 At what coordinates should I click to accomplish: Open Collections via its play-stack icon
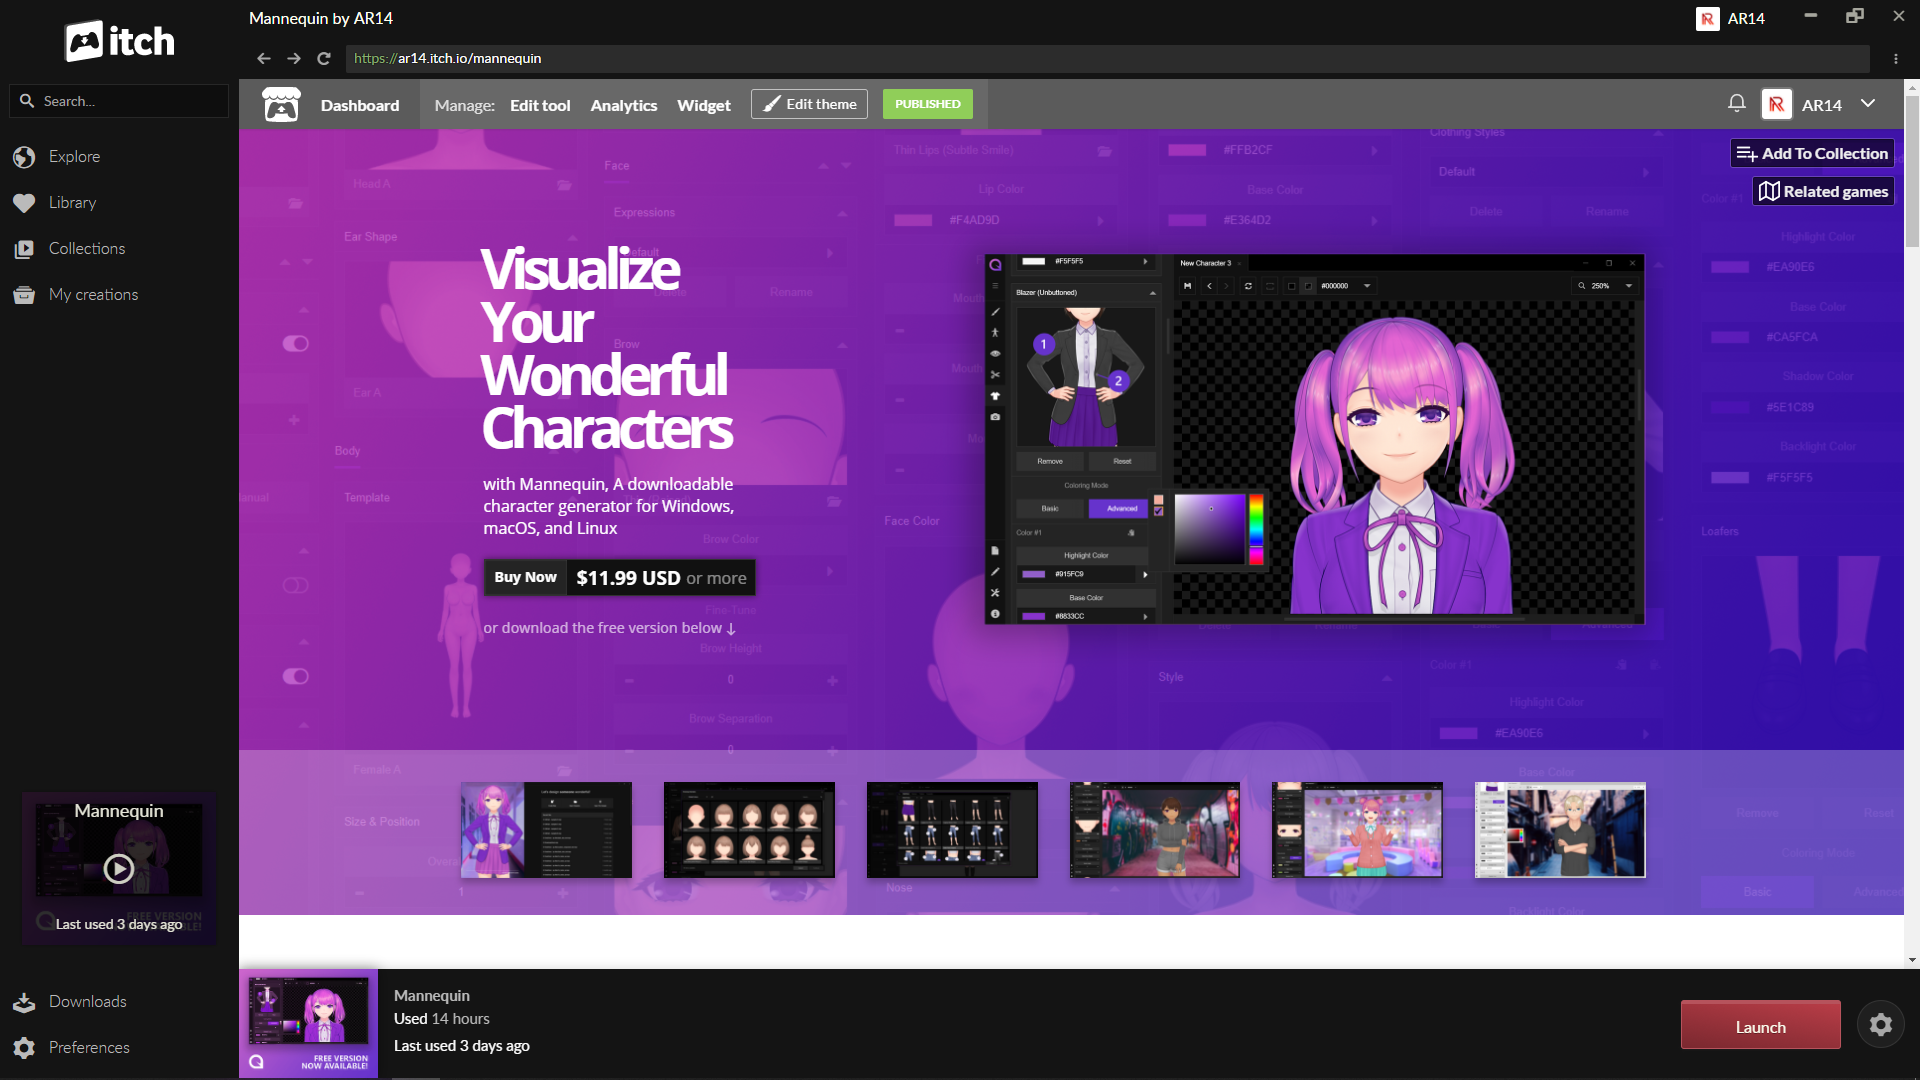pos(24,249)
